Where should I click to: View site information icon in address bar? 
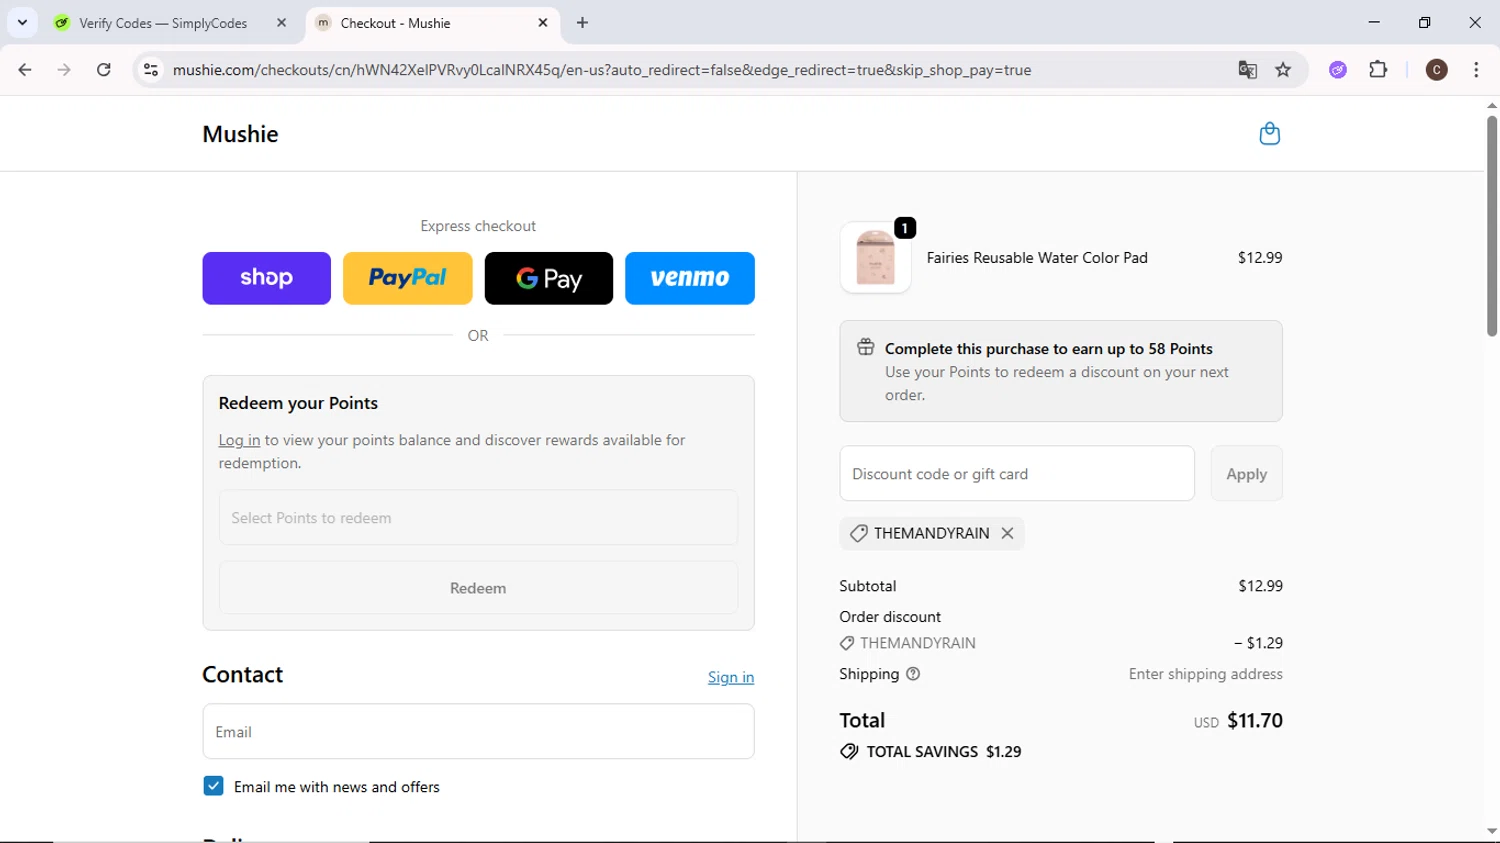[151, 70]
